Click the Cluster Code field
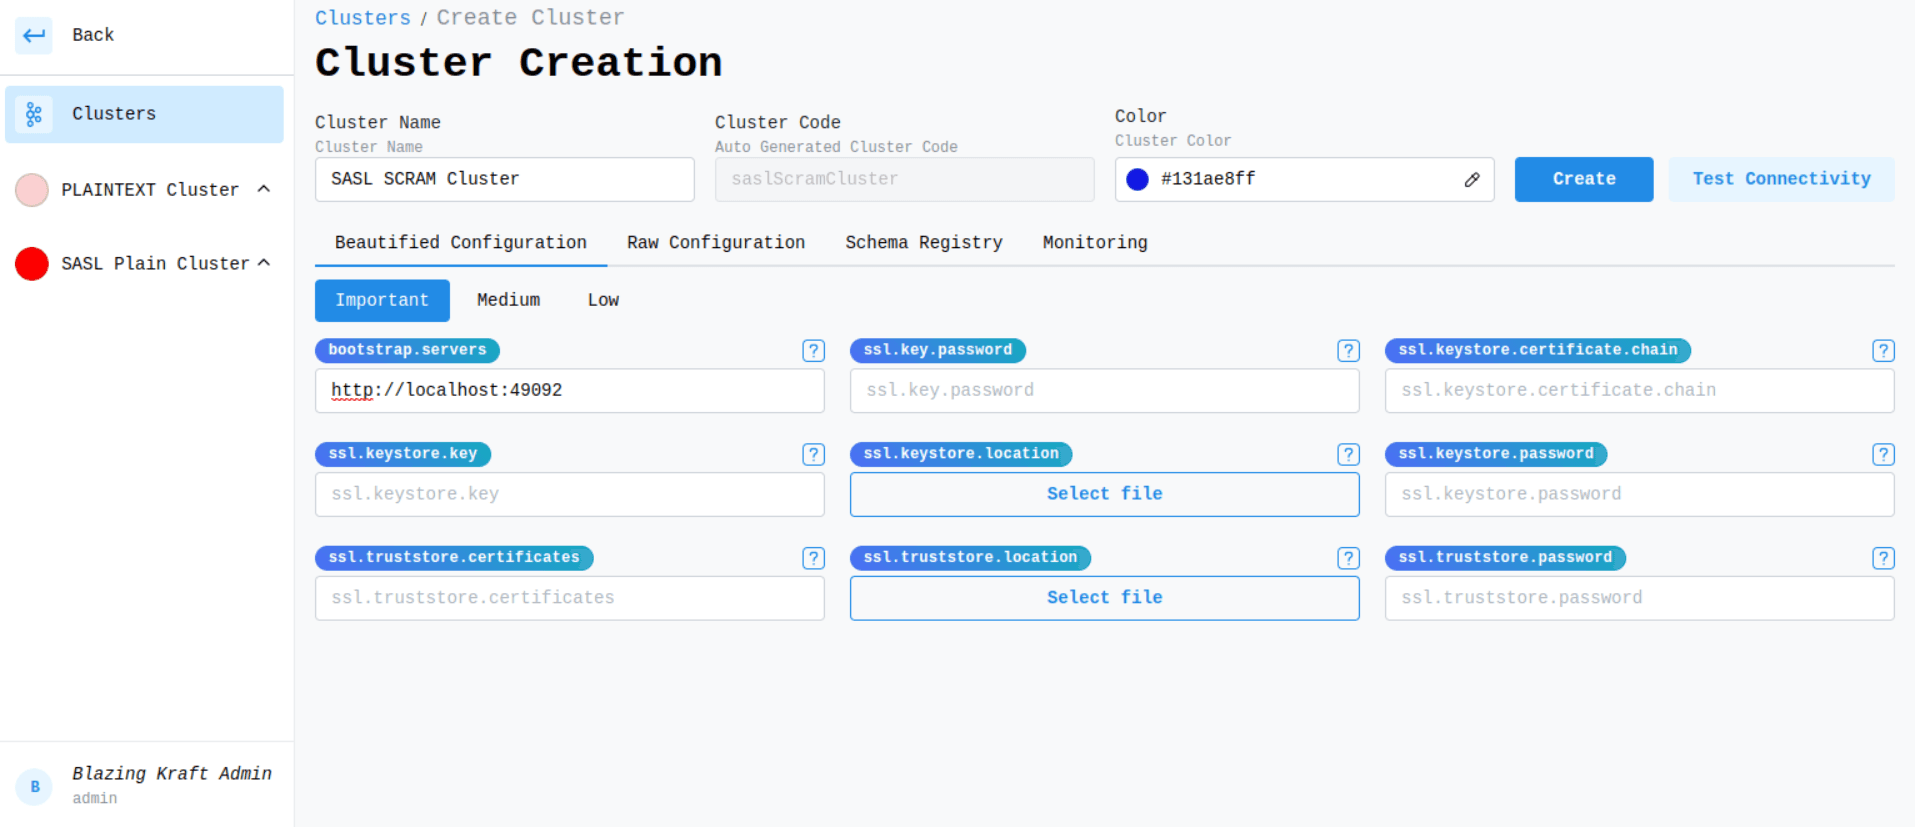 (x=905, y=180)
